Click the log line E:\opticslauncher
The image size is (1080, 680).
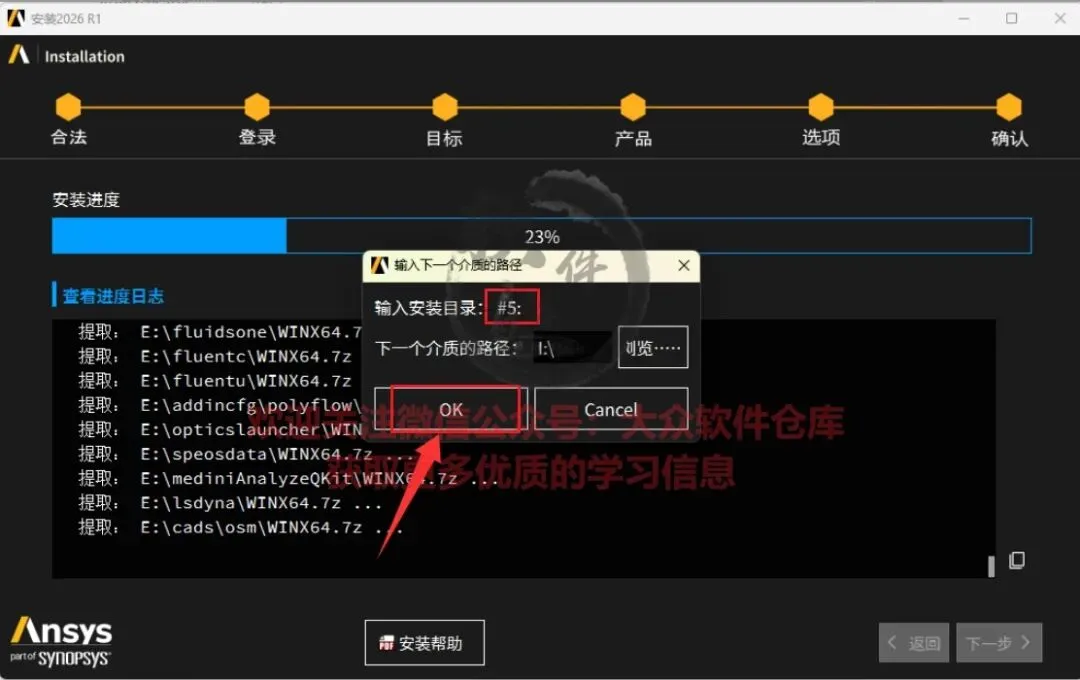(x=220, y=429)
